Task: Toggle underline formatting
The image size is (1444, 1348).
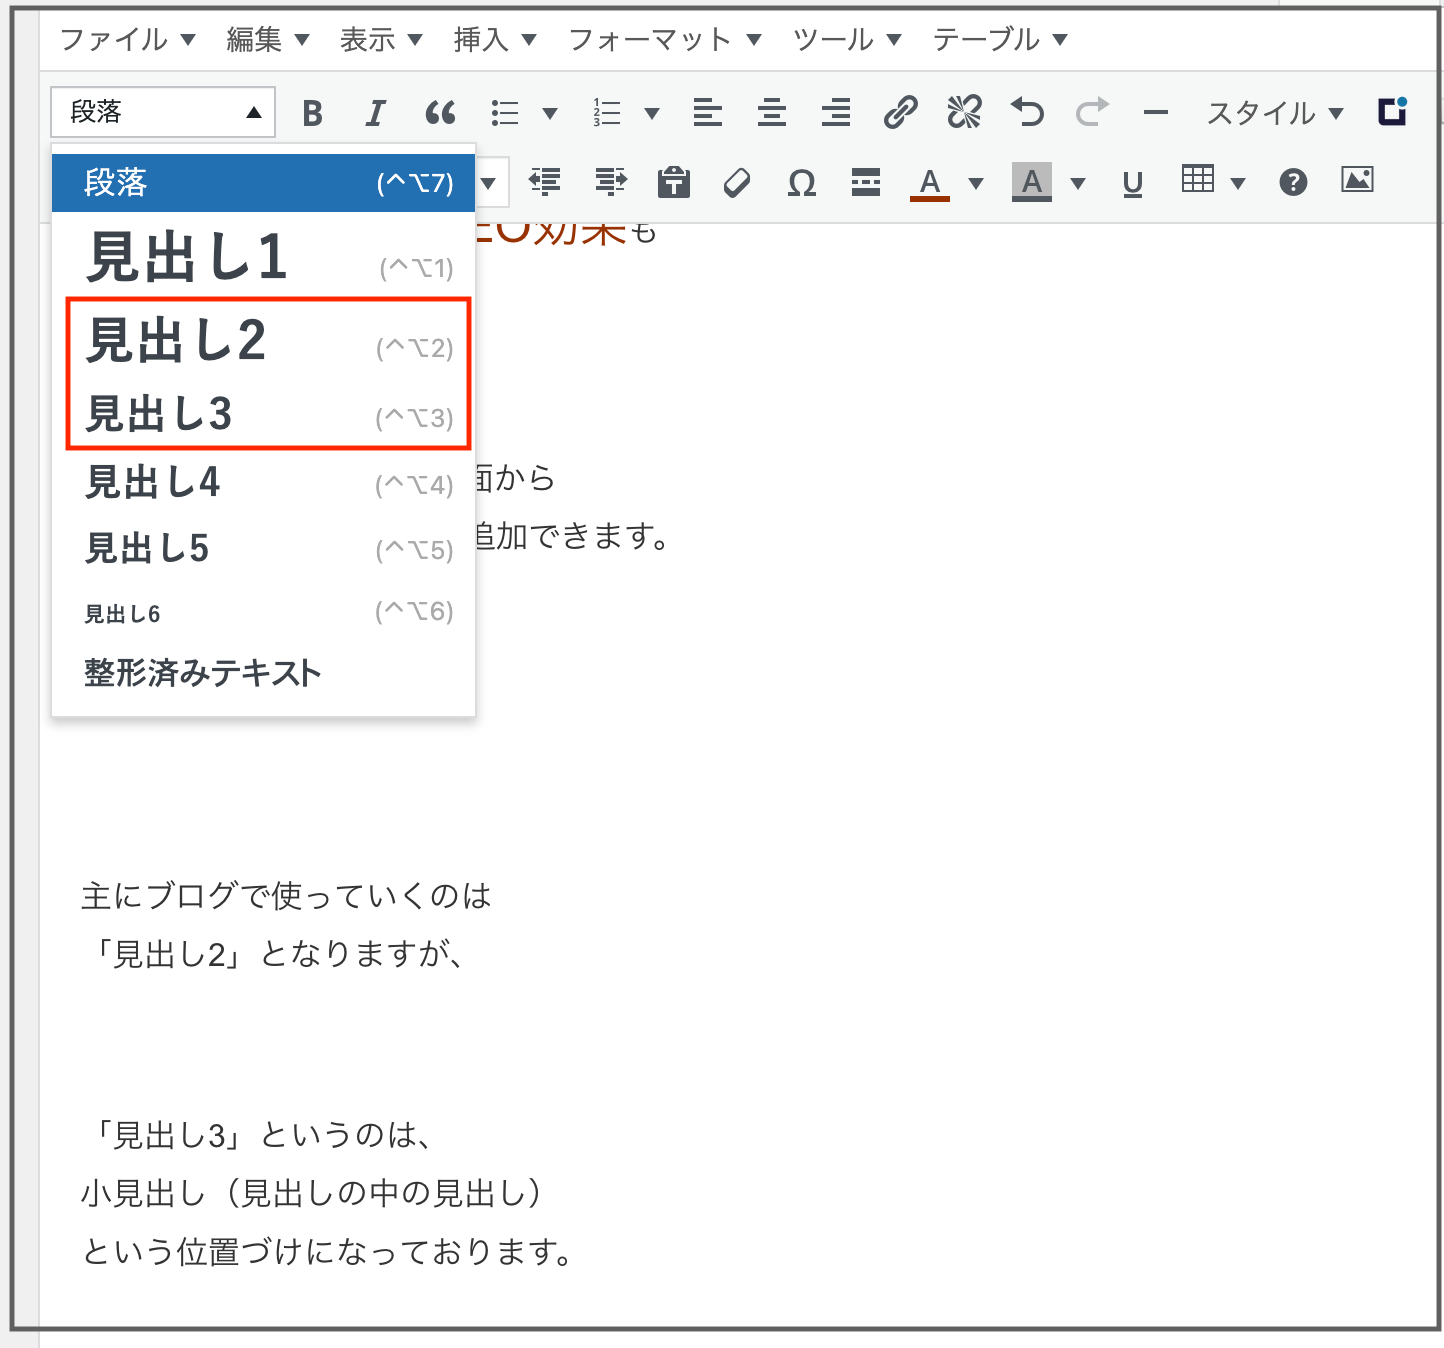Action: pos(1132,183)
